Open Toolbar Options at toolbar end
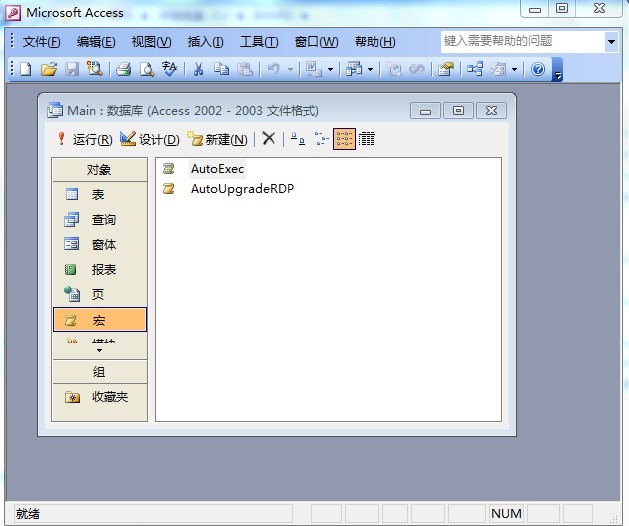 tap(558, 69)
